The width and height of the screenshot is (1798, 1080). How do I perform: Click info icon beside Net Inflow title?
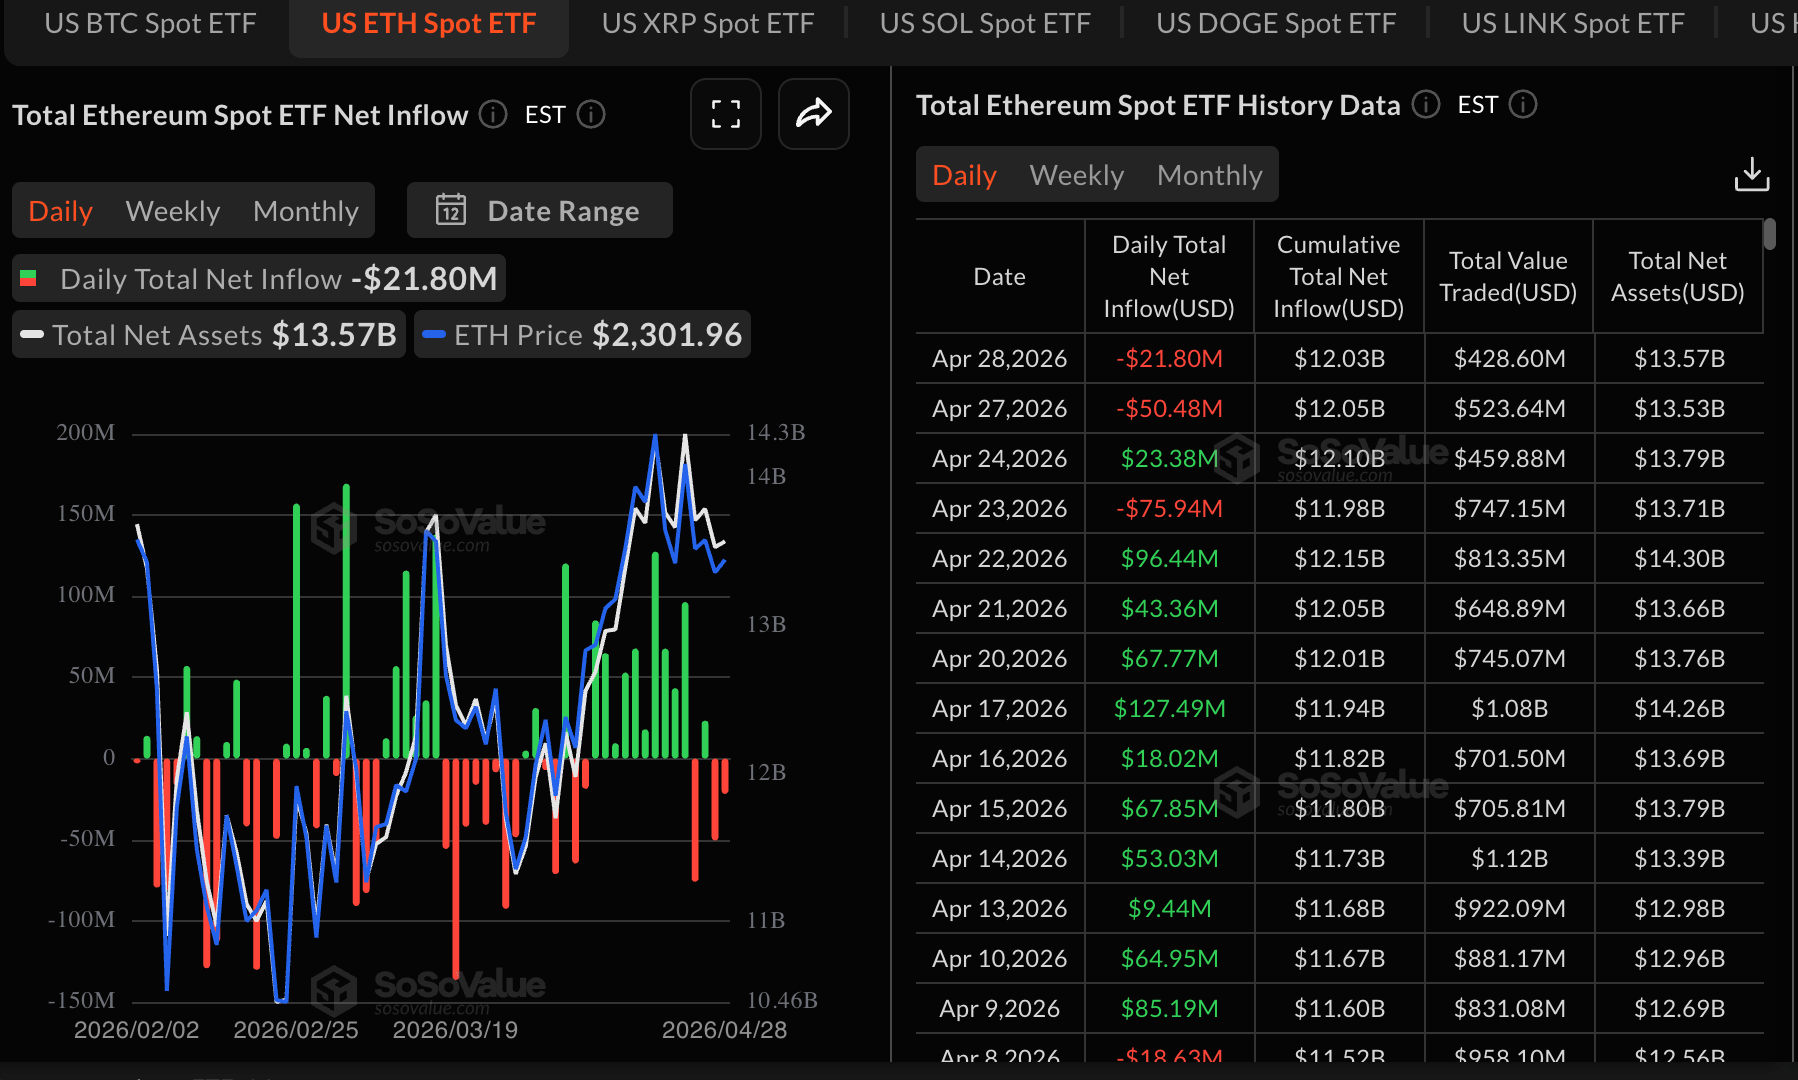point(492,115)
